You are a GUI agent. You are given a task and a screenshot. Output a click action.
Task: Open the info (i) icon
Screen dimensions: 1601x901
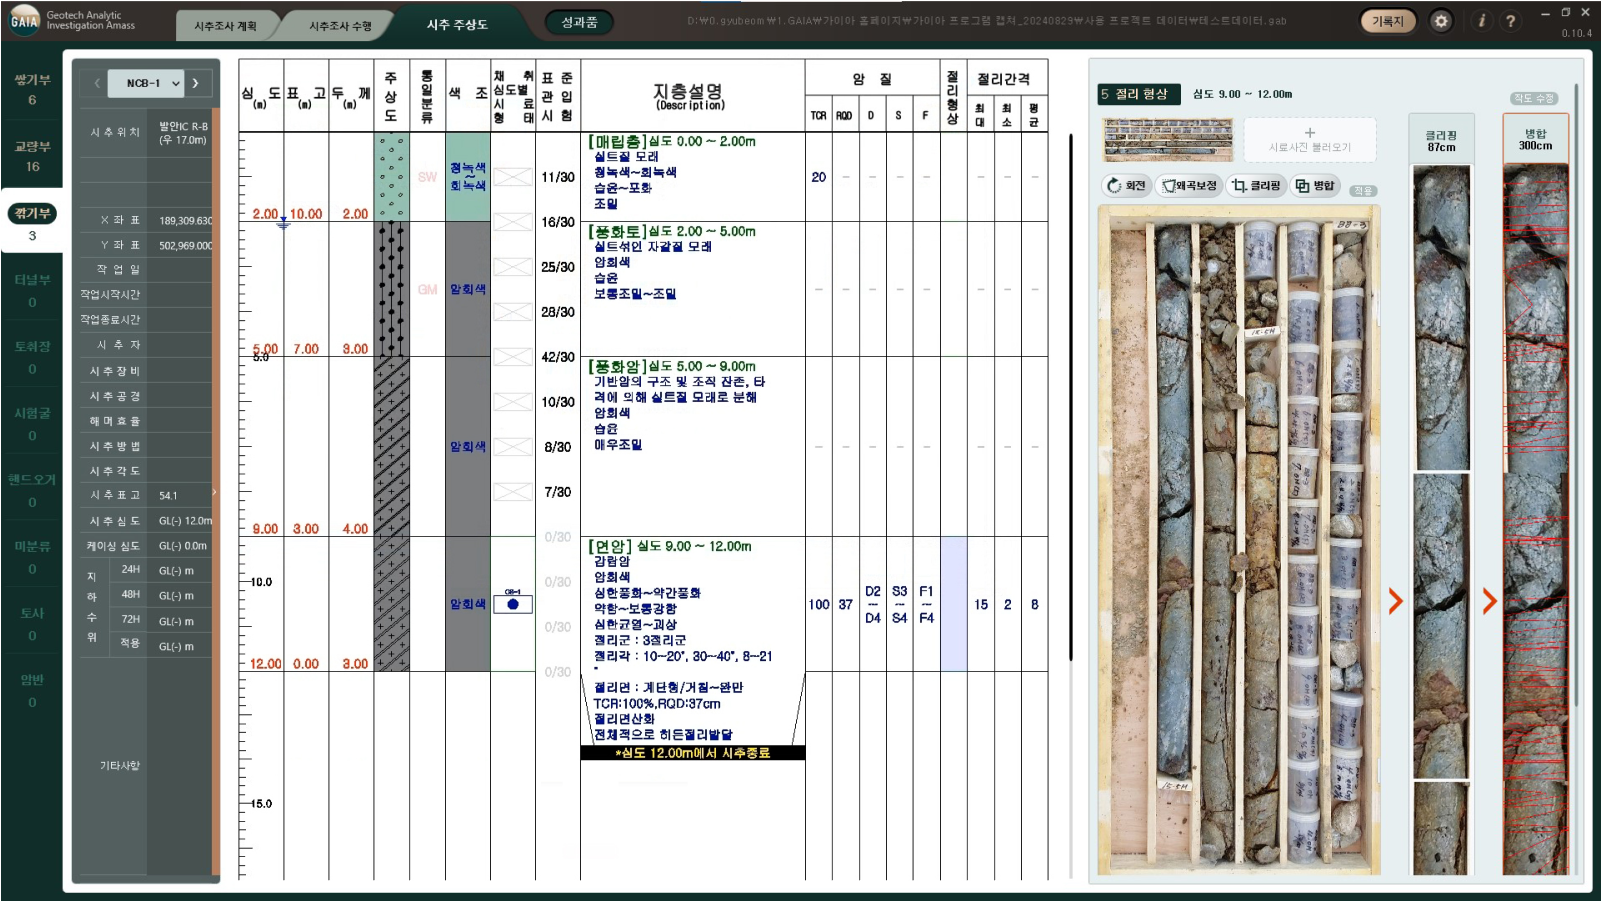tap(1481, 21)
